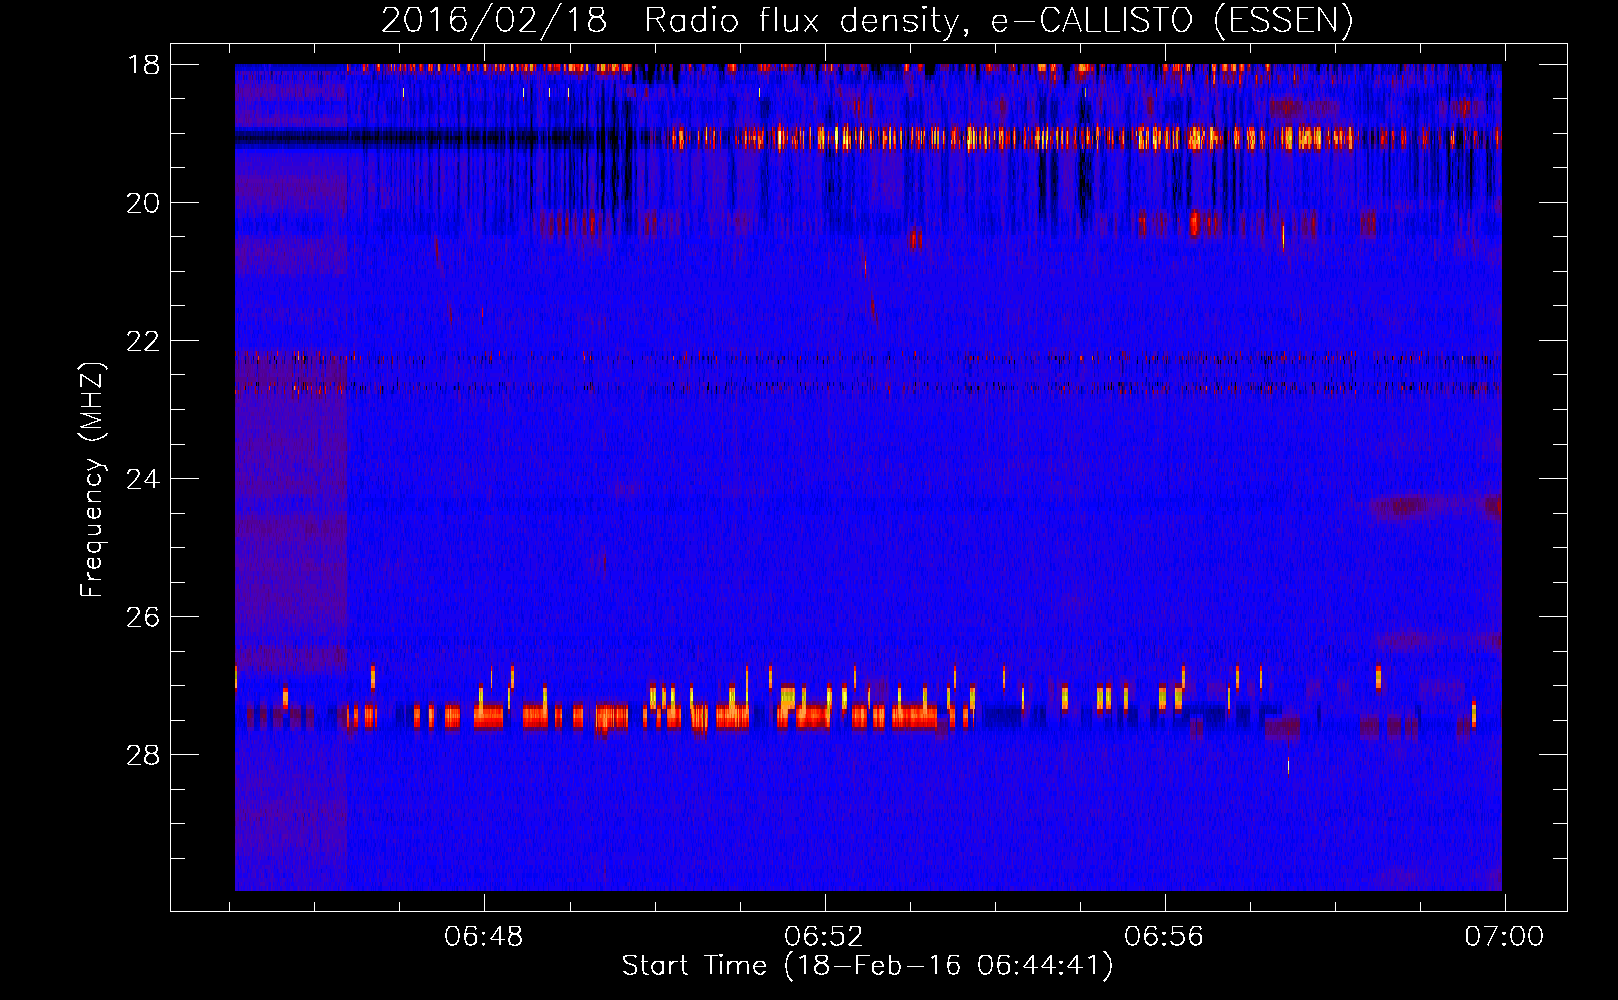Click the 'Start Time (18-Feb-16 06:44:41)' x-axis label
The width and height of the screenshot is (1618, 1000).
click(867, 966)
